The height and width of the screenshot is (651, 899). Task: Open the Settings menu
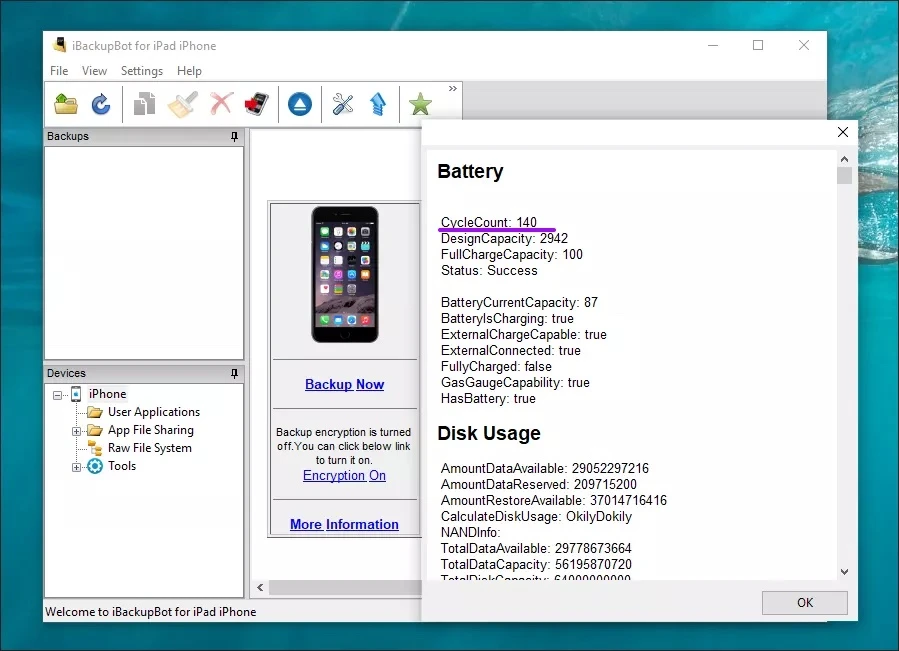click(142, 71)
